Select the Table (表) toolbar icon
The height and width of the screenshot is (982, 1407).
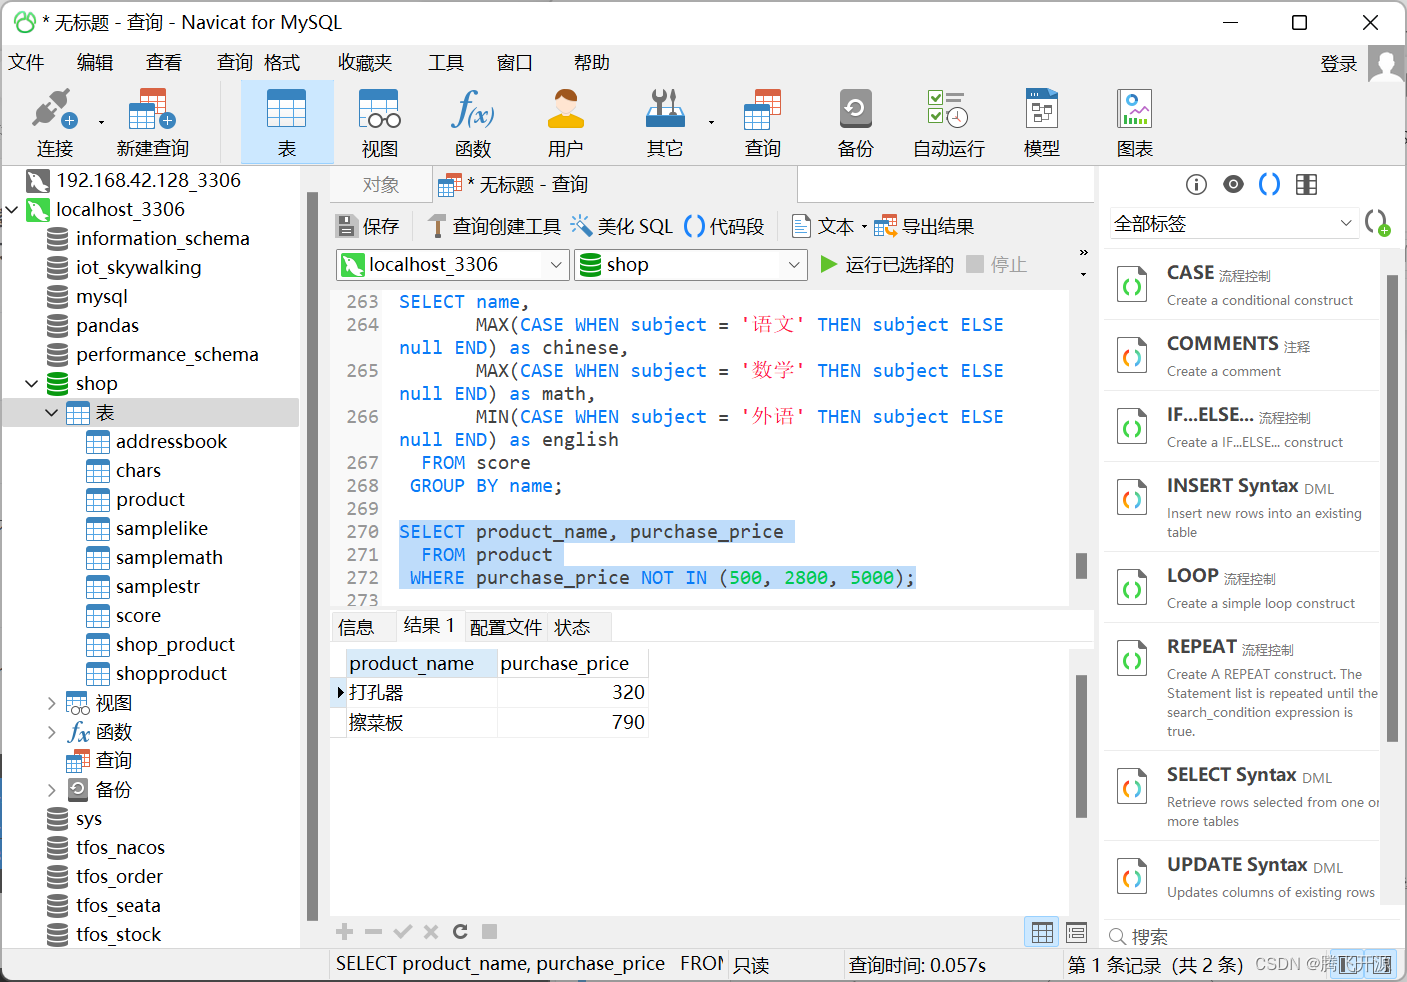click(x=287, y=123)
